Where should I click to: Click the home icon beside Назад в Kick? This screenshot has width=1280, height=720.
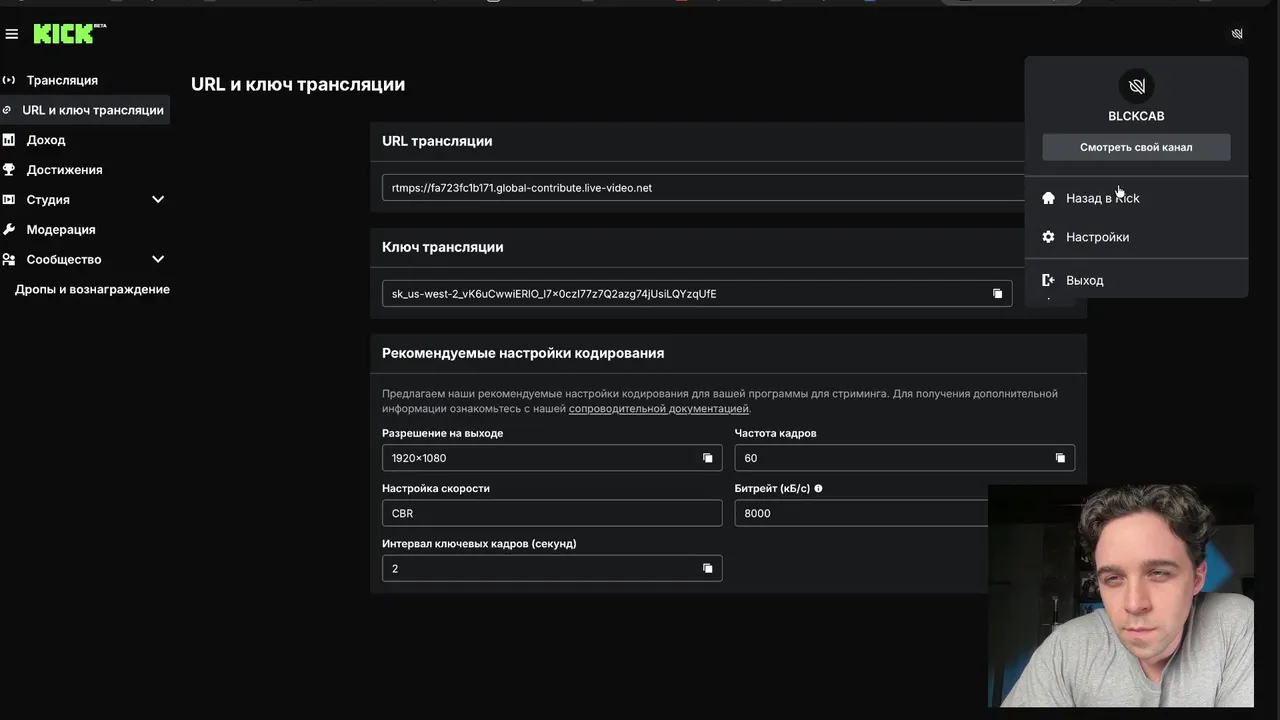tap(1048, 198)
